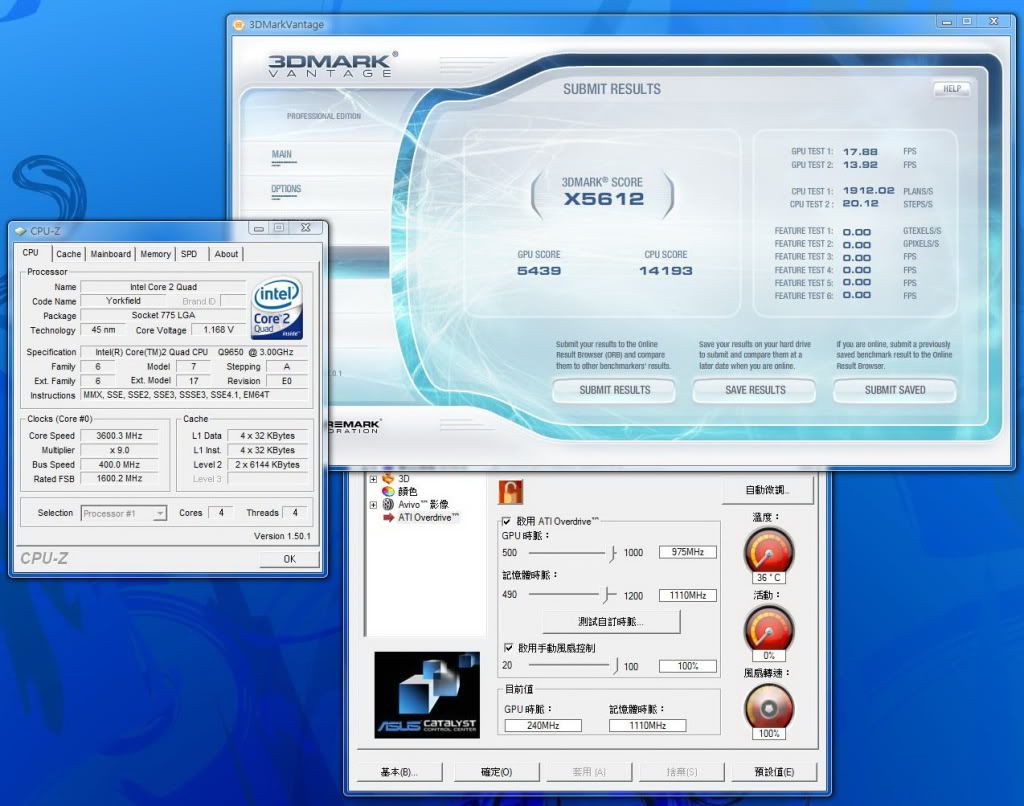Click the current GPU clock 240MHz field
This screenshot has width=1024, height=806.
pyautogui.click(x=543, y=726)
